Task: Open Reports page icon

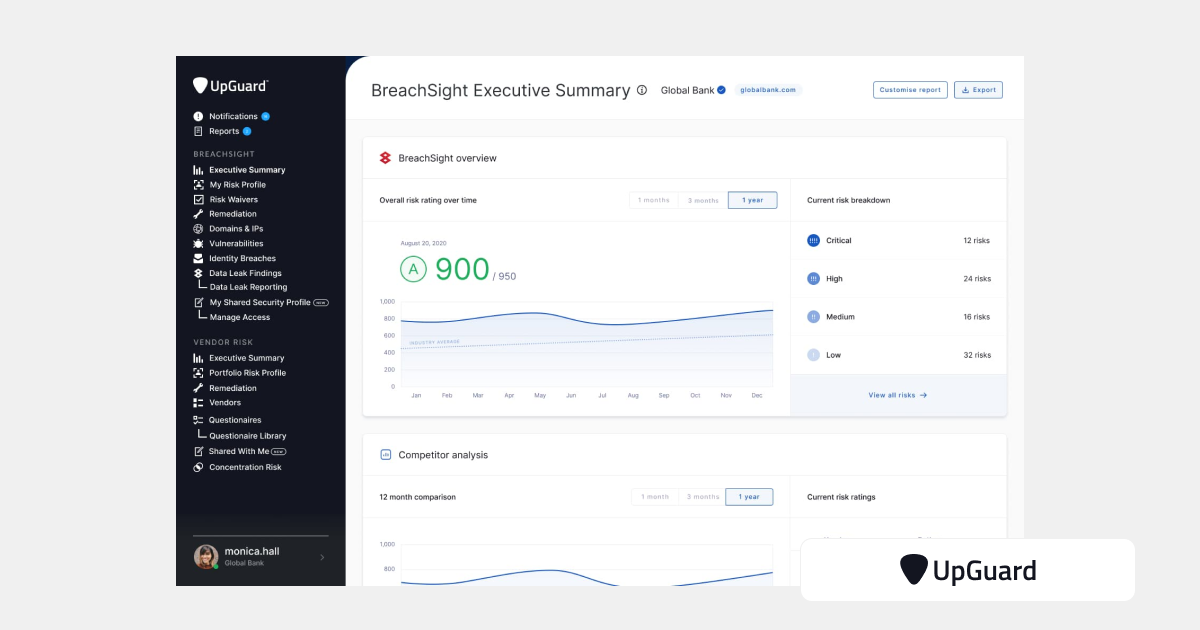Action: (x=198, y=131)
